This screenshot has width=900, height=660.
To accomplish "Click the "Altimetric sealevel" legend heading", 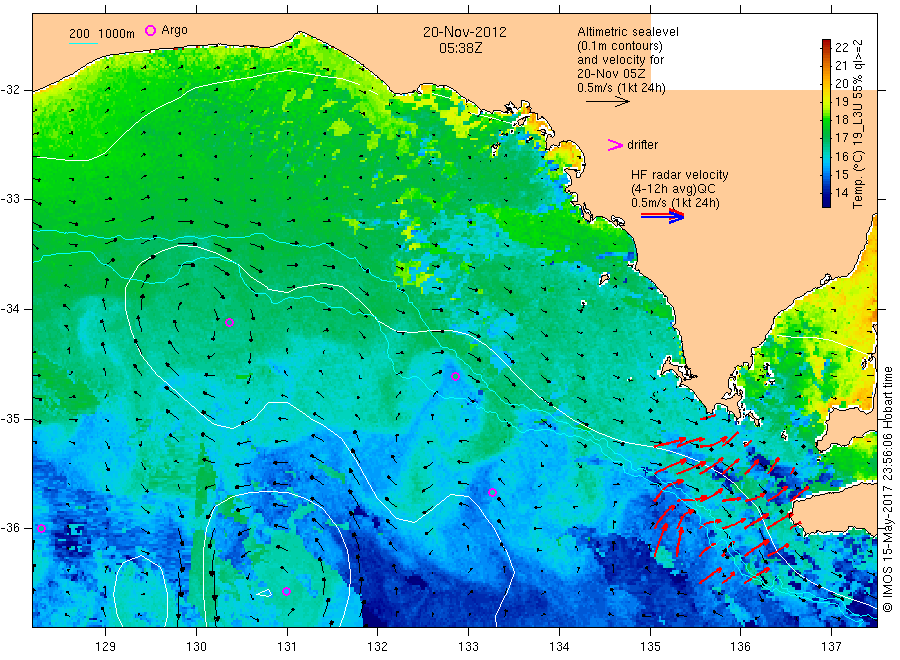I will point(628,32).
